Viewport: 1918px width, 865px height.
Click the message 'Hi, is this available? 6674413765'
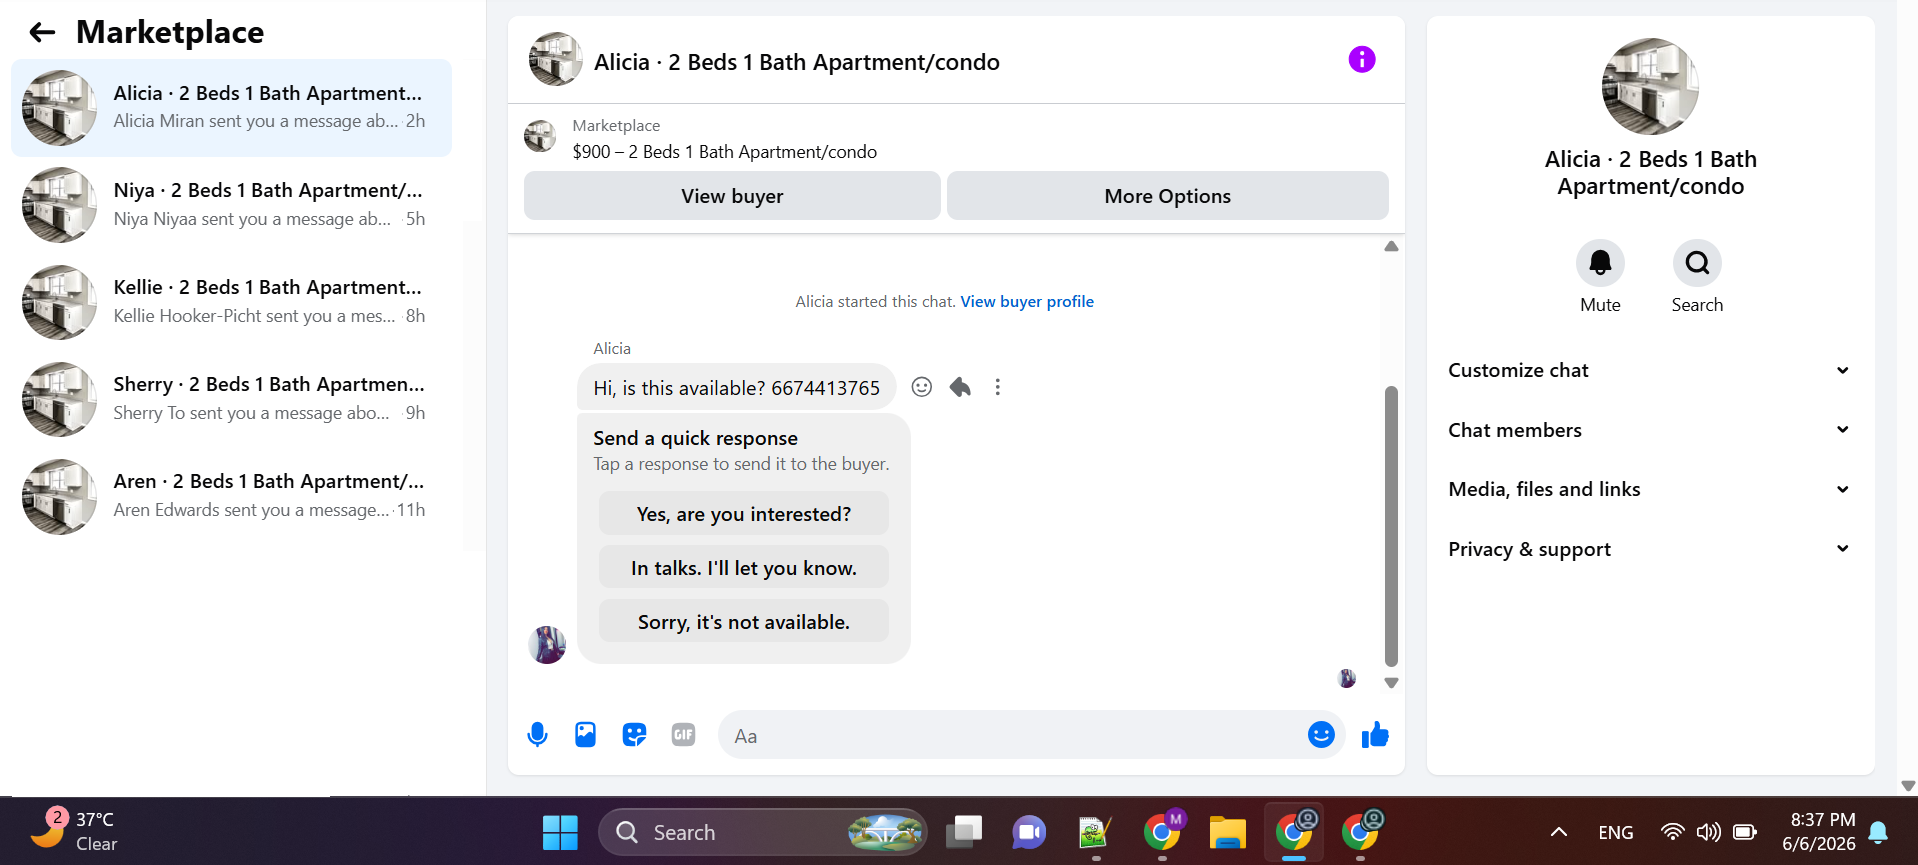click(x=736, y=388)
